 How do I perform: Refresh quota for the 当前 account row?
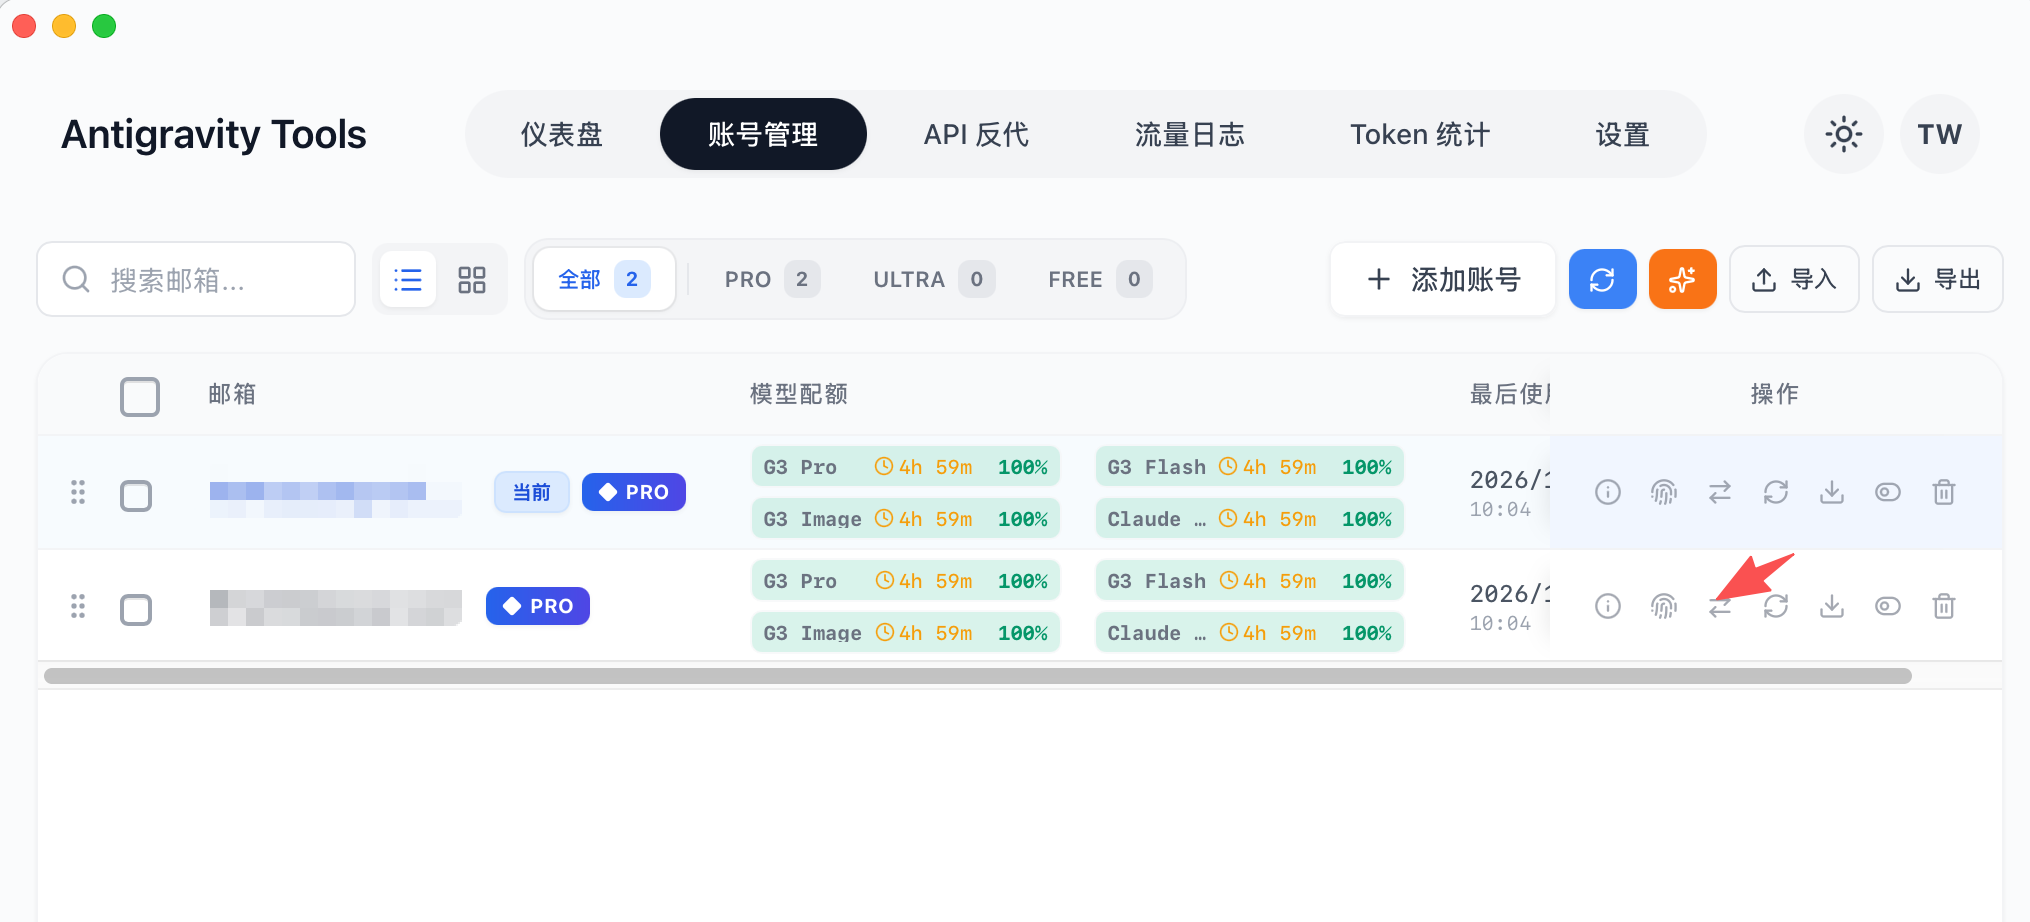(x=1776, y=492)
